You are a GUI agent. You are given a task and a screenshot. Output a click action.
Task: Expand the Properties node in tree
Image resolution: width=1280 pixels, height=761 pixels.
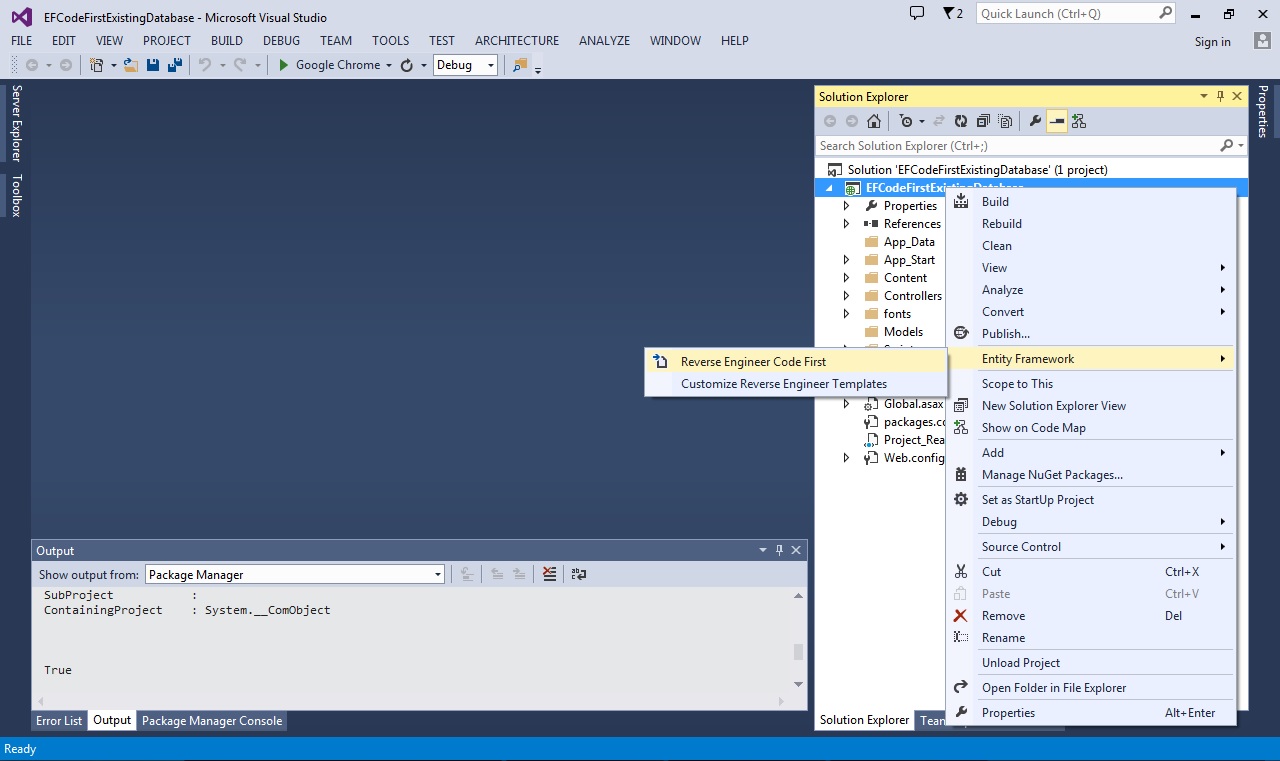pos(846,206)
